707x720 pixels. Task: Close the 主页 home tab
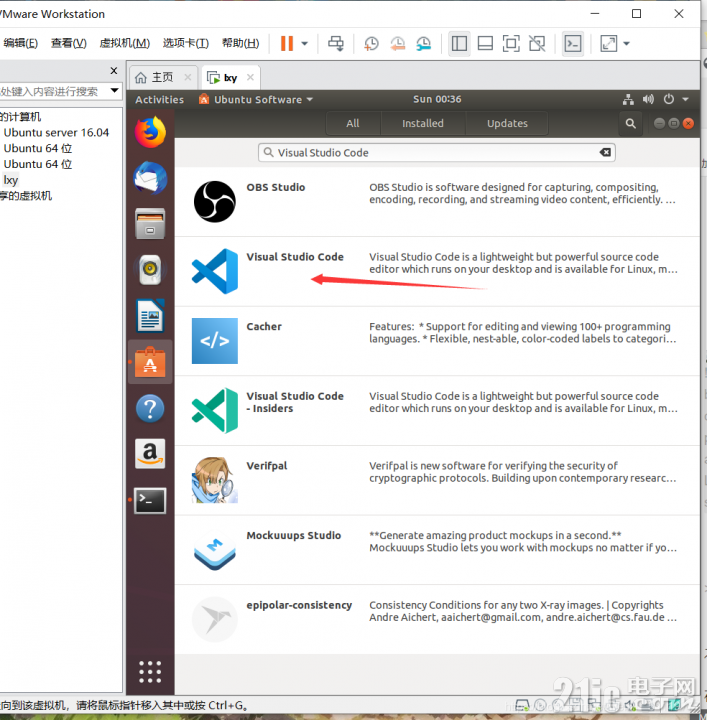pyautogui.click(x=188, y=77)
